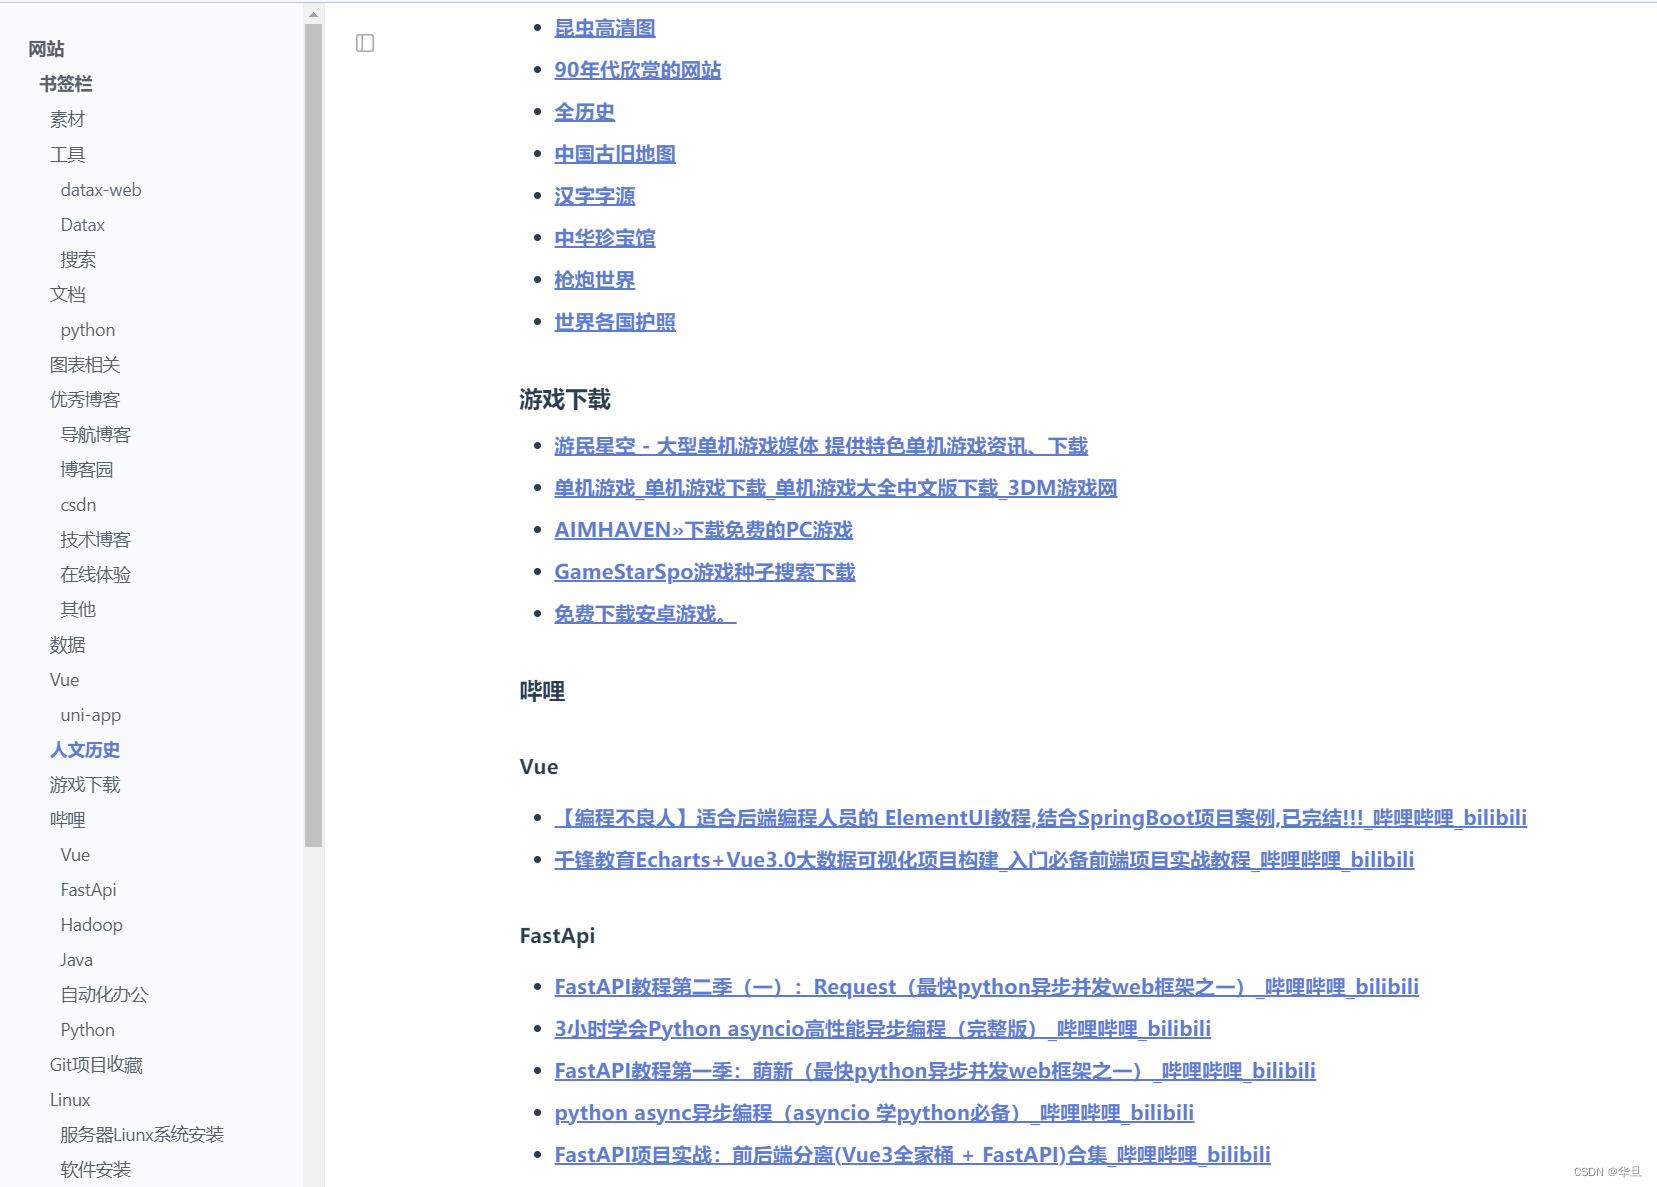The height and width of the screenshot is (1187, 1657).
Task: Visit the 枪炮世界 link
Action: point(595,280)
